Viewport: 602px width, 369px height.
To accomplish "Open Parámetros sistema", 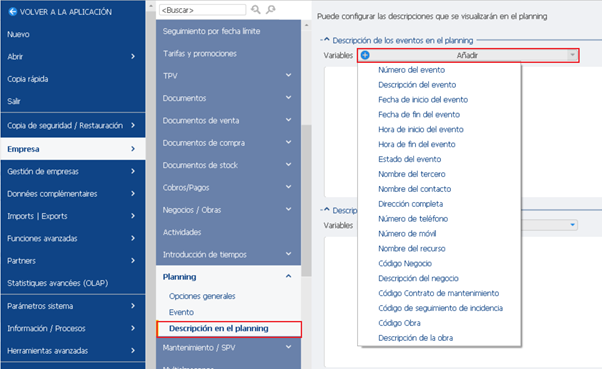I will [73, 306].
